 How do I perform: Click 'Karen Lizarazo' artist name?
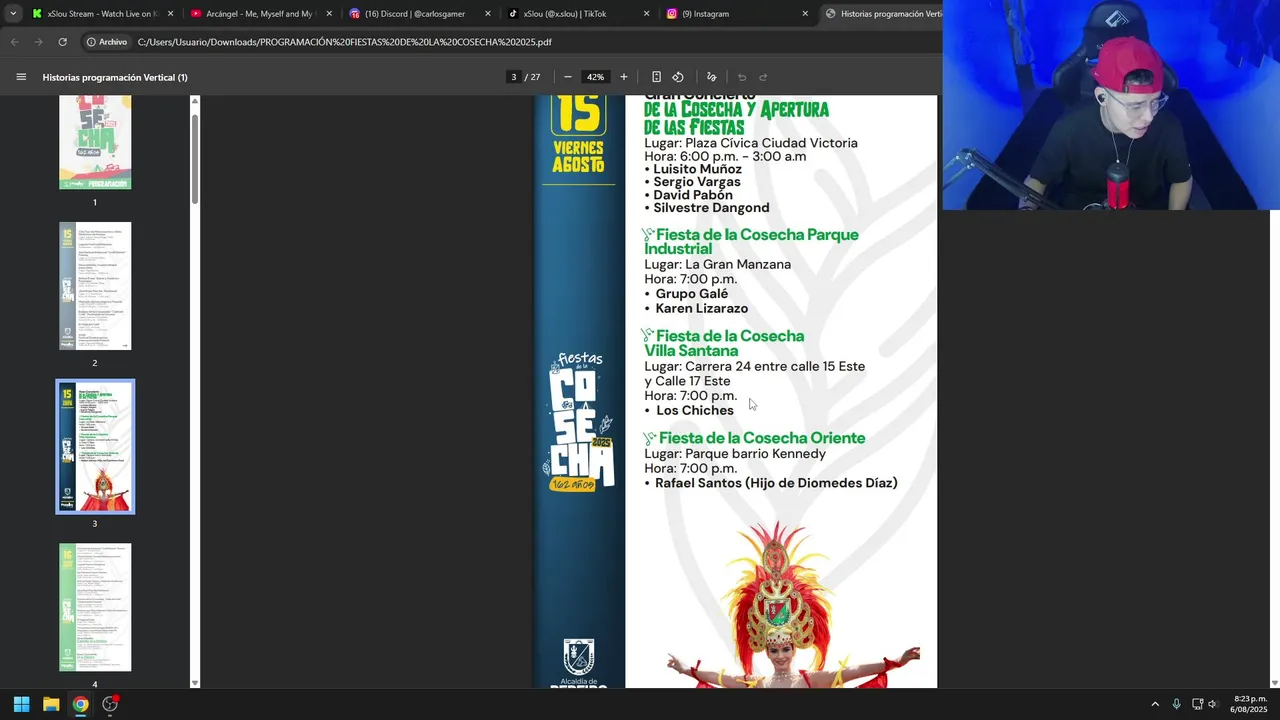click(x=701, y=308)
